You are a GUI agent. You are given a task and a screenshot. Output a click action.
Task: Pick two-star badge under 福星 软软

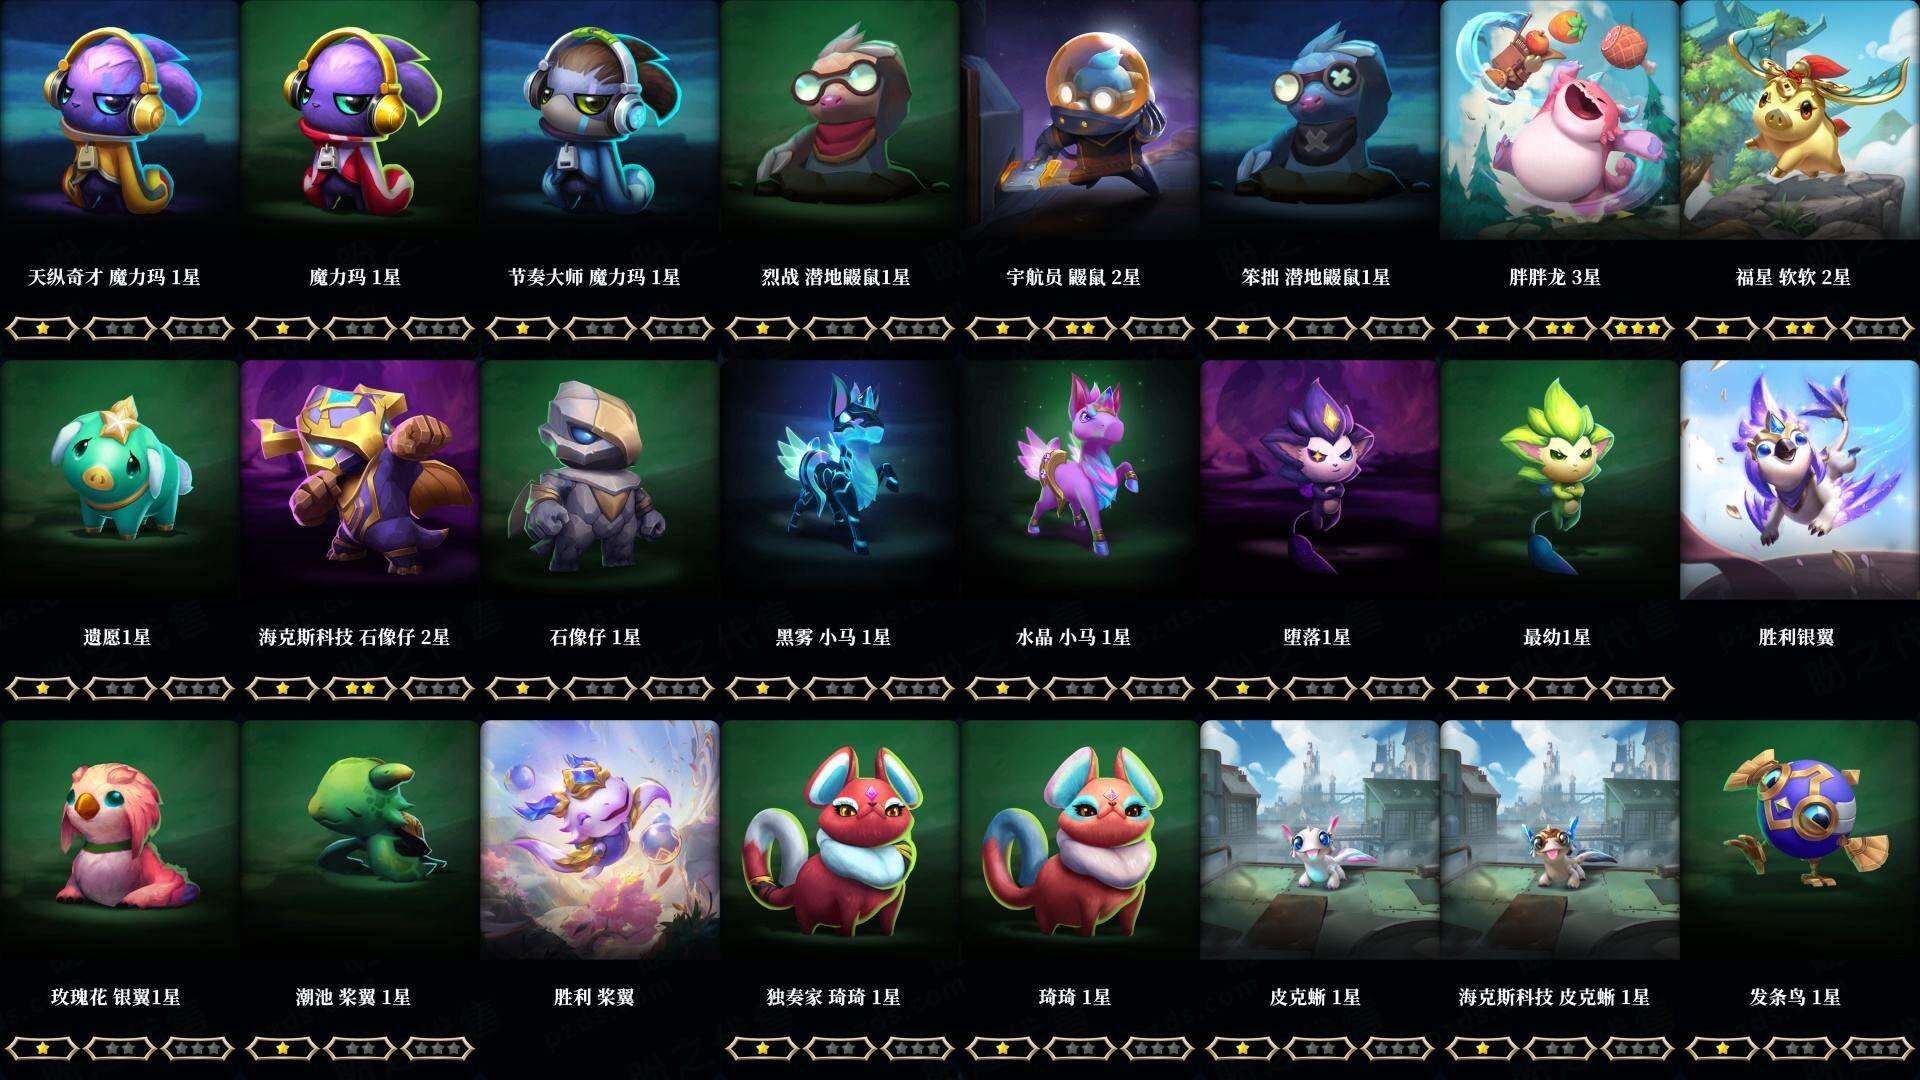point(1799,328)
